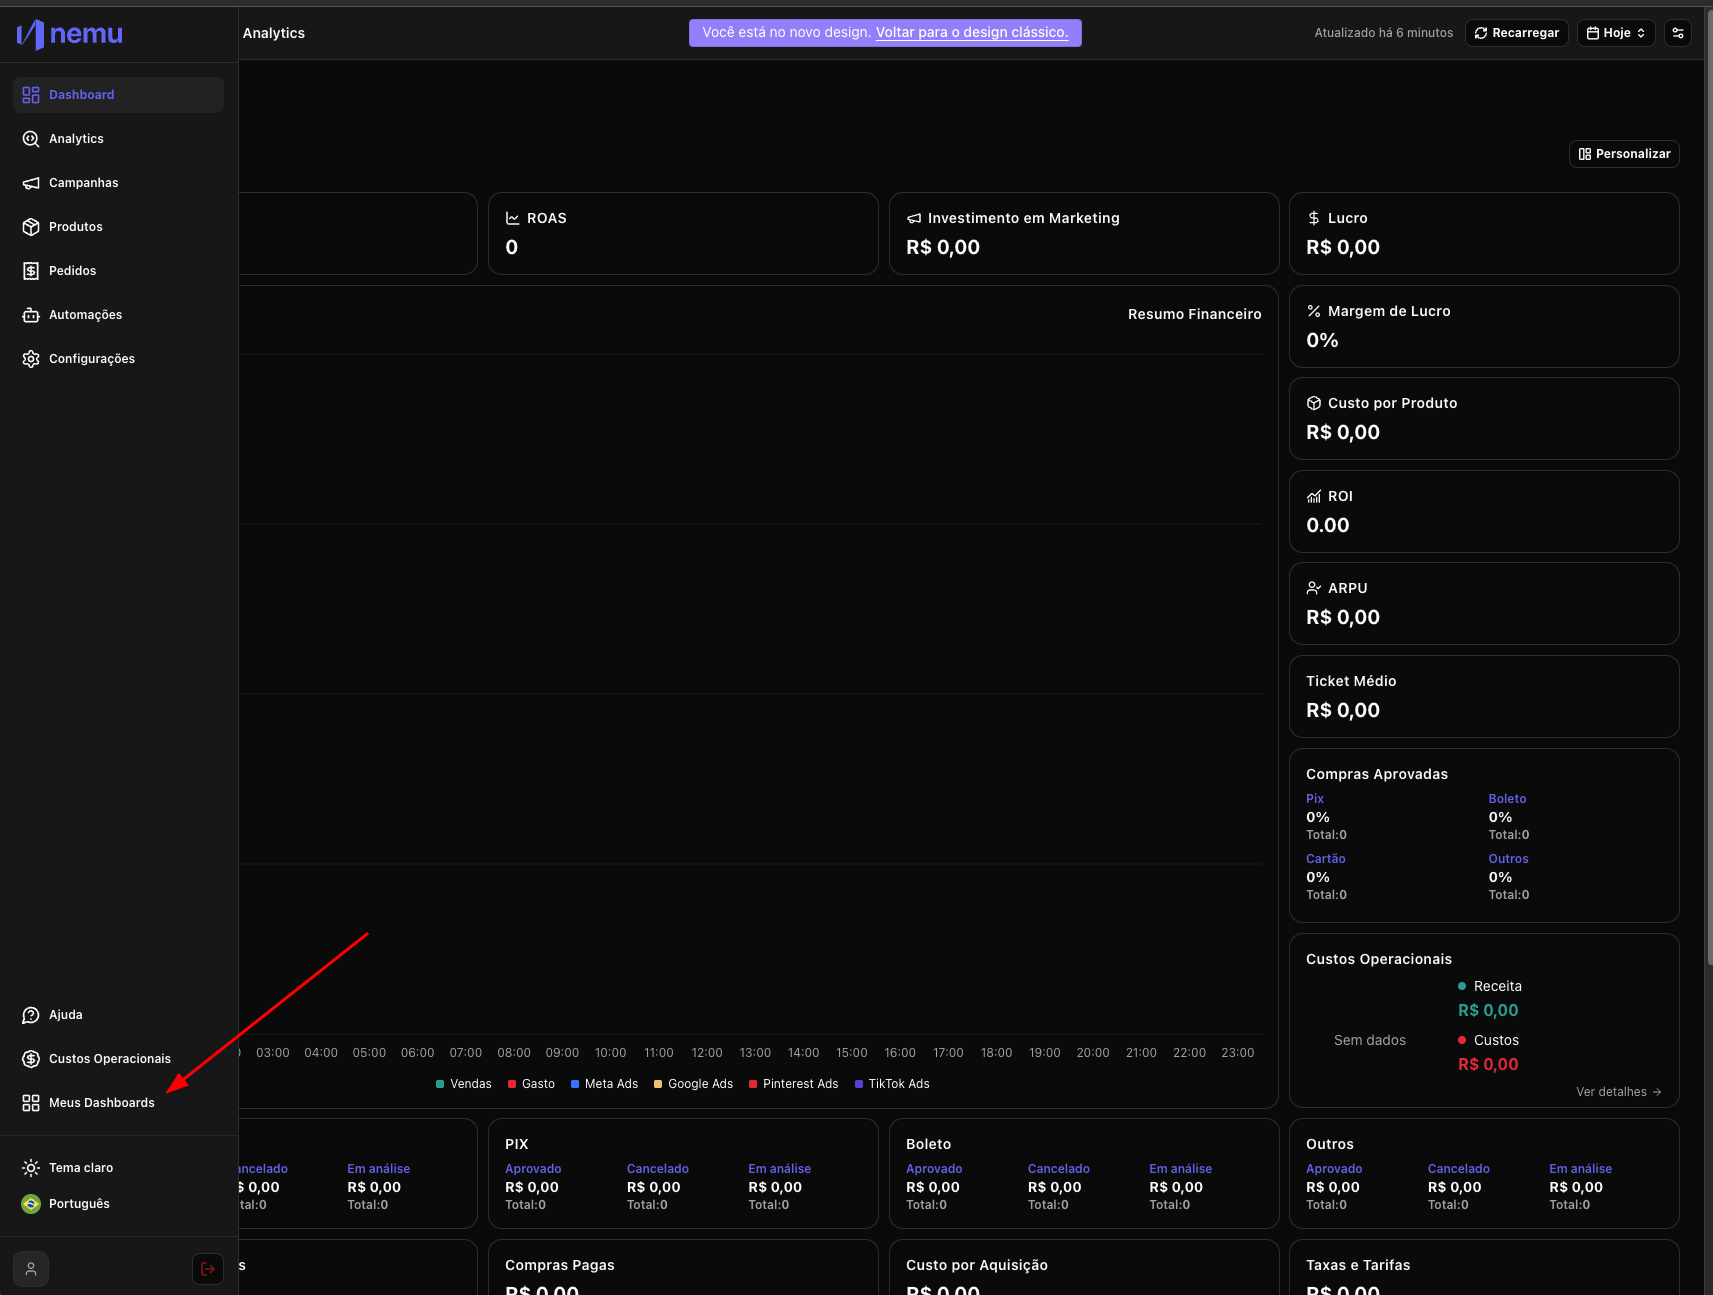The image size is (1713, 1295).
Task: Click Receita legend in Custos Operacionais
Action: [x=1490, y=986]
